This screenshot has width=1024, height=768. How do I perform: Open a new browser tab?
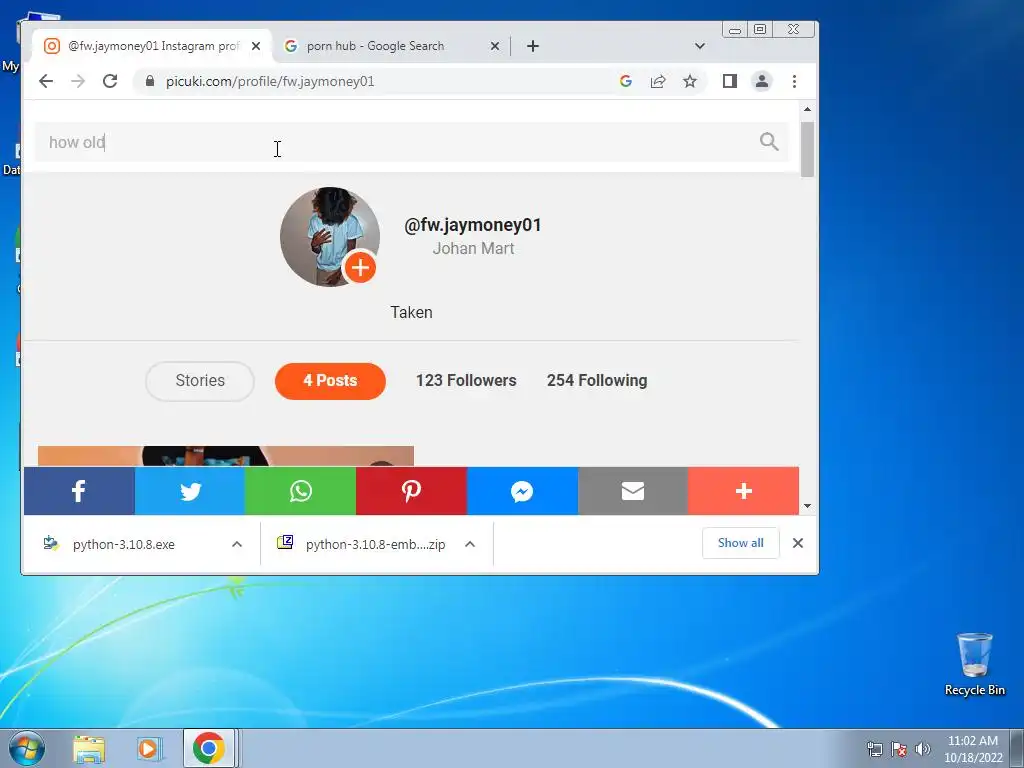click(533, 46)
